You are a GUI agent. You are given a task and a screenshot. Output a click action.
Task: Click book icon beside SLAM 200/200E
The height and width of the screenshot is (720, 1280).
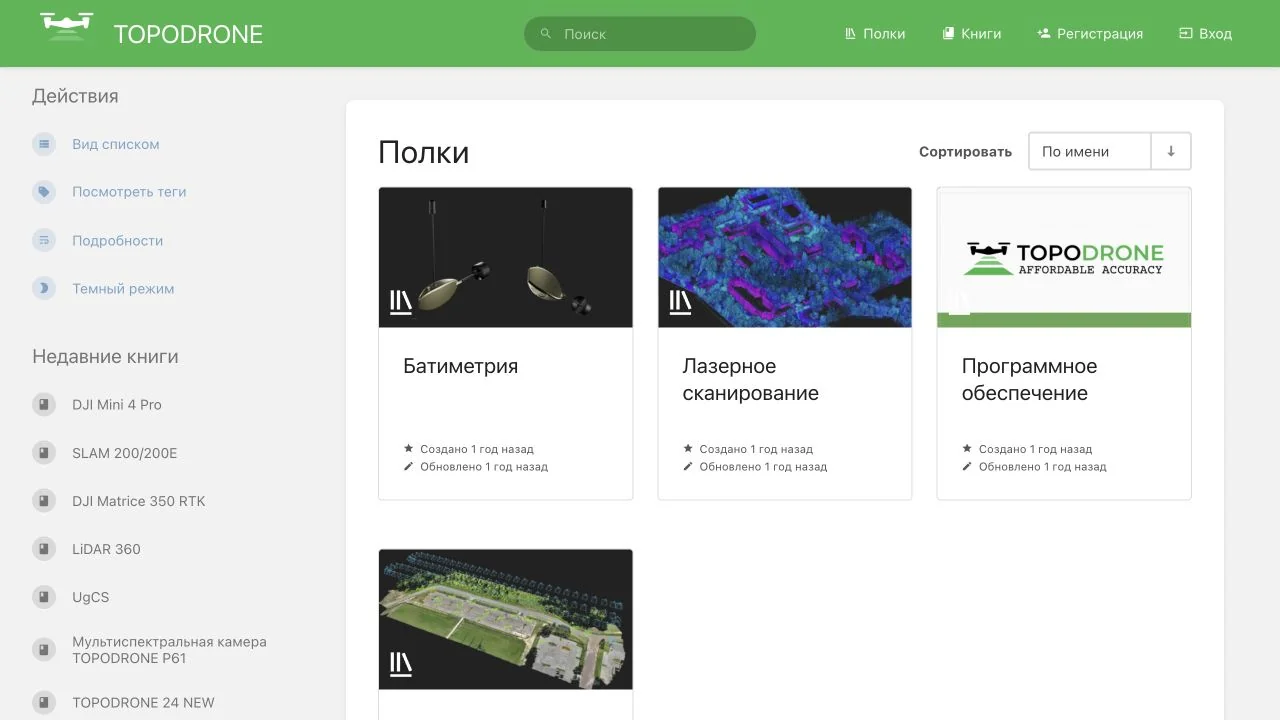point(44,453)
